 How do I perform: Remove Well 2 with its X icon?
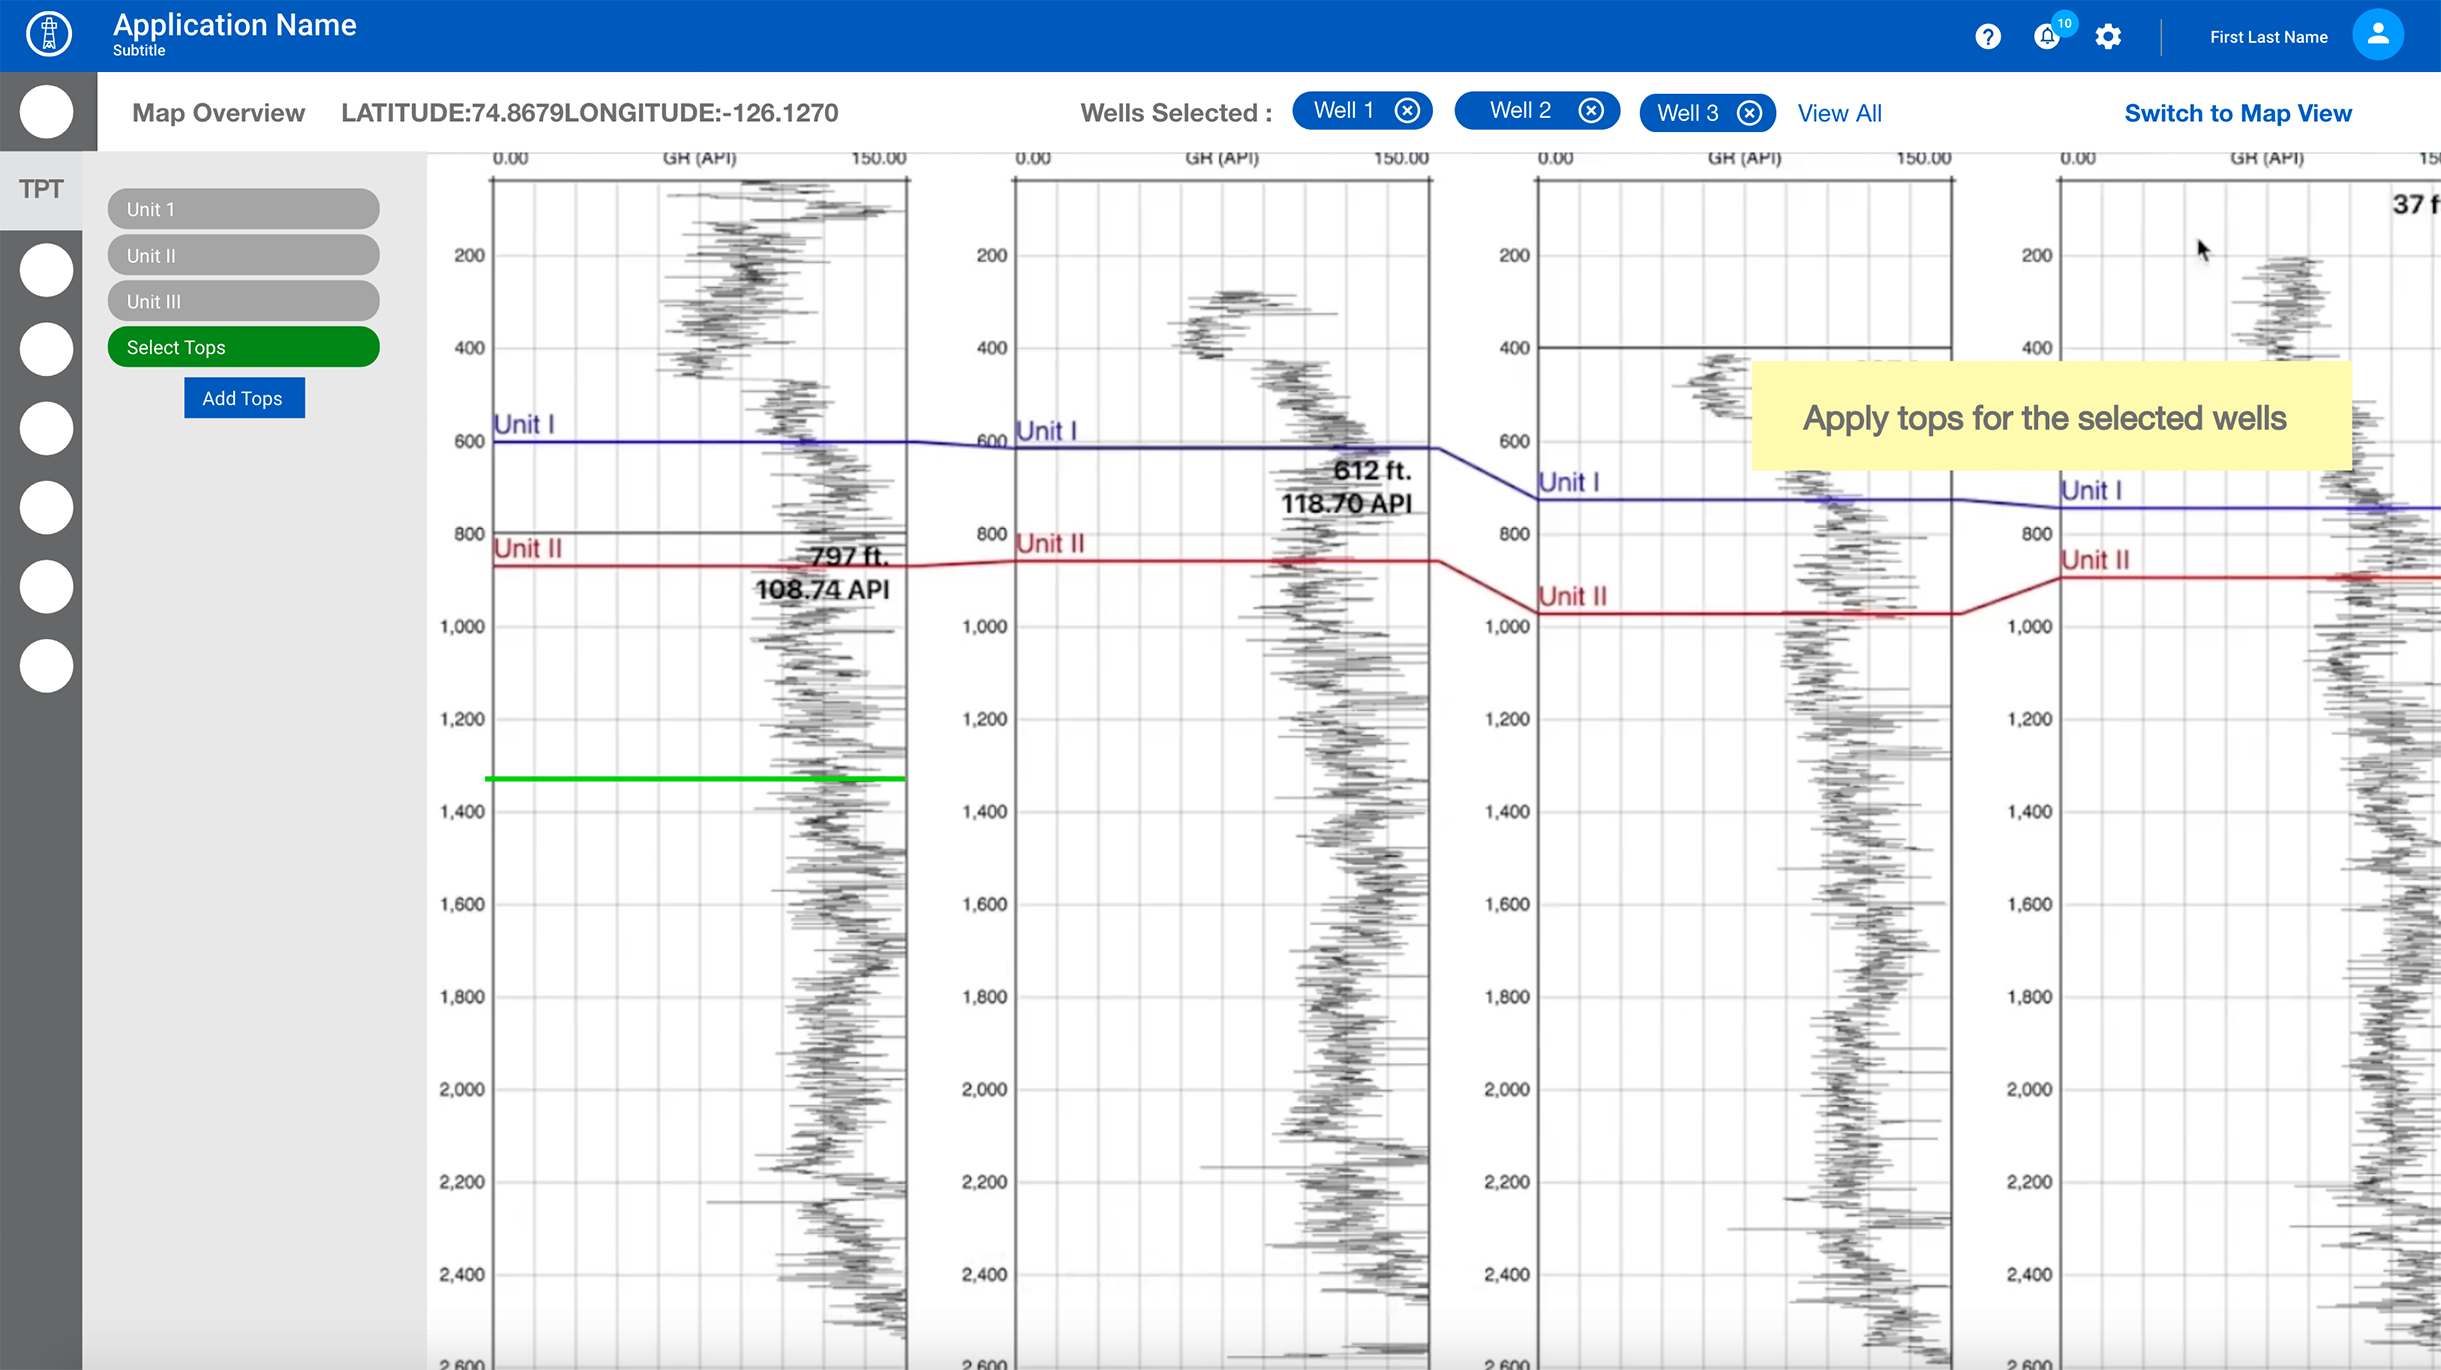point(1591,111)
